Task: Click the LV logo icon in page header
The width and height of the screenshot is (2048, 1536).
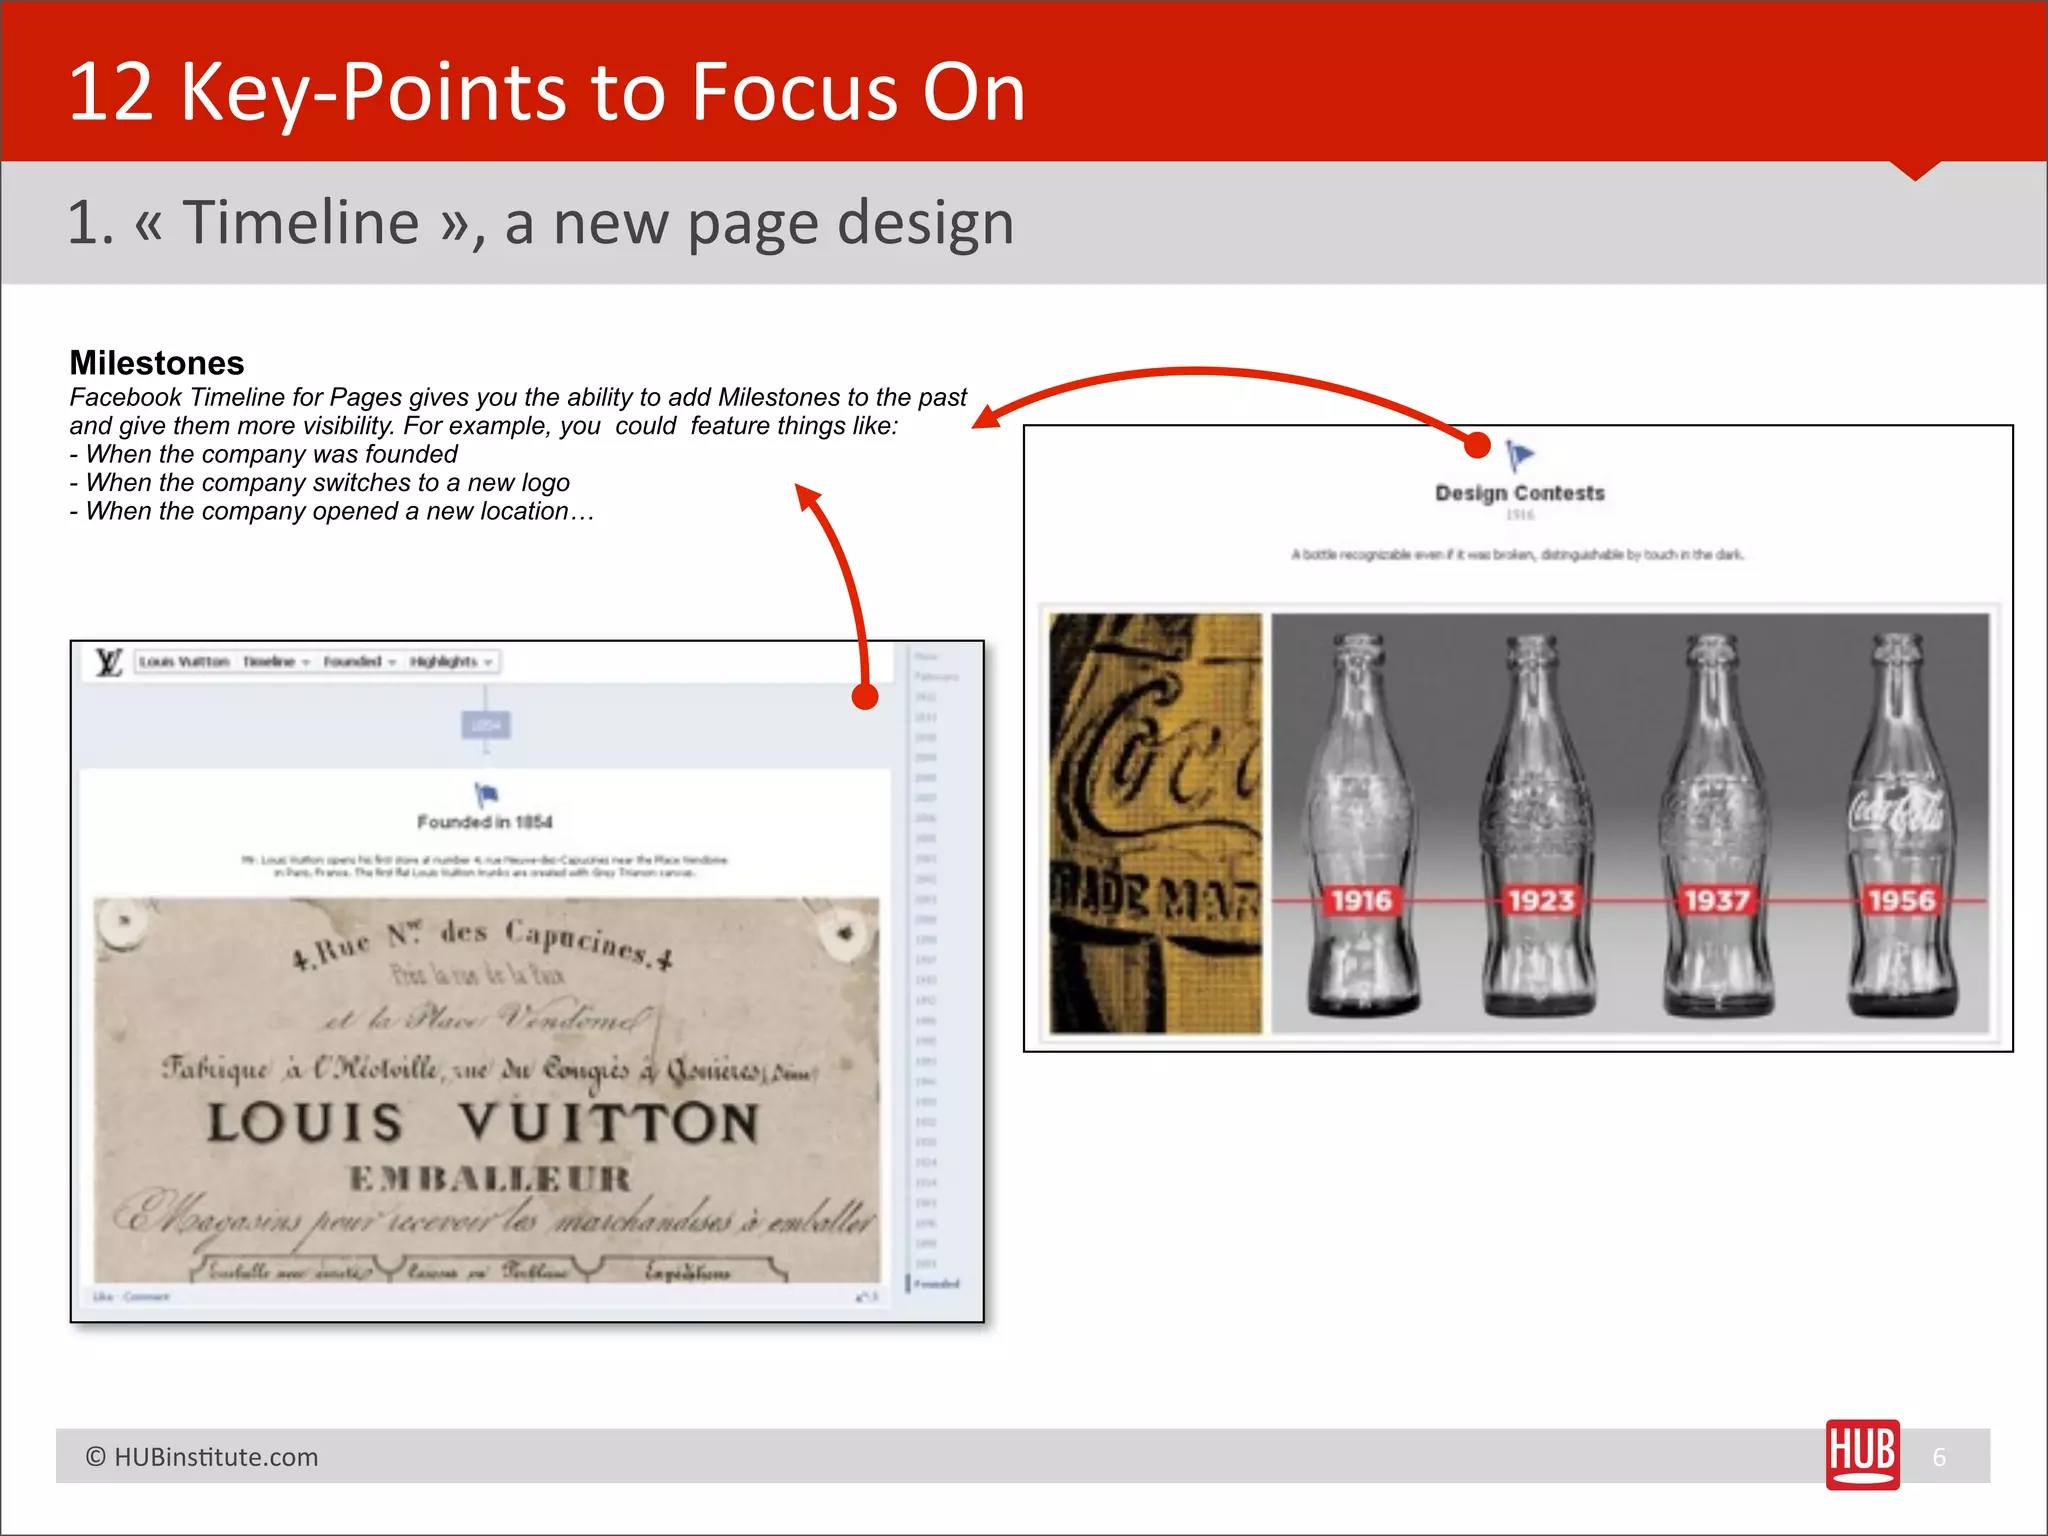Action: [x=108, y=662]
